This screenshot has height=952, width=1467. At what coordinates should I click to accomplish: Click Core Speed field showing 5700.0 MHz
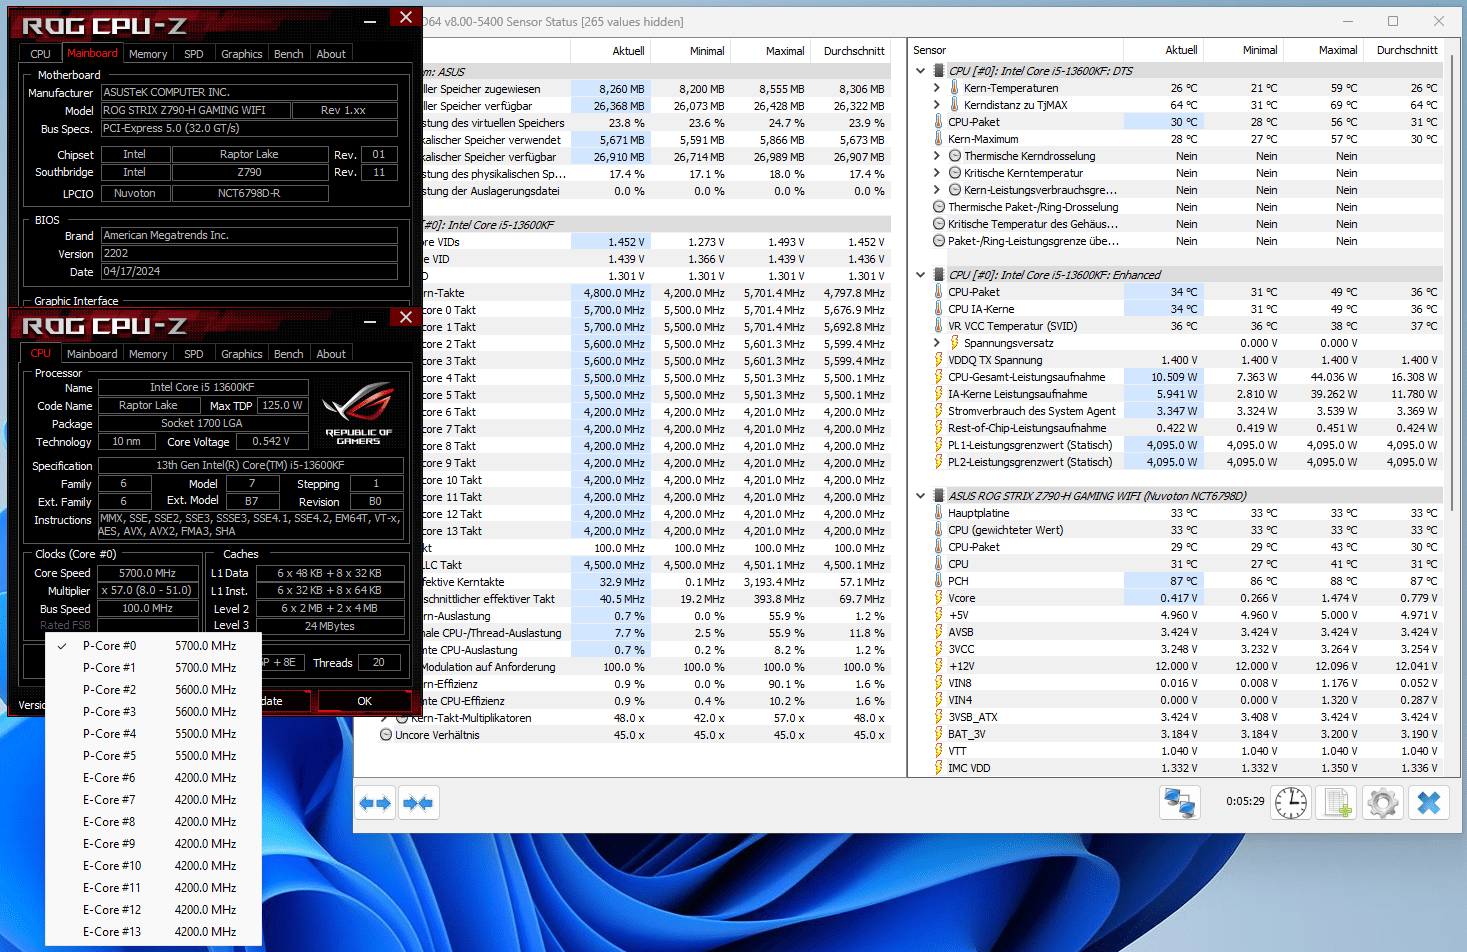click(x=147, y=573)
